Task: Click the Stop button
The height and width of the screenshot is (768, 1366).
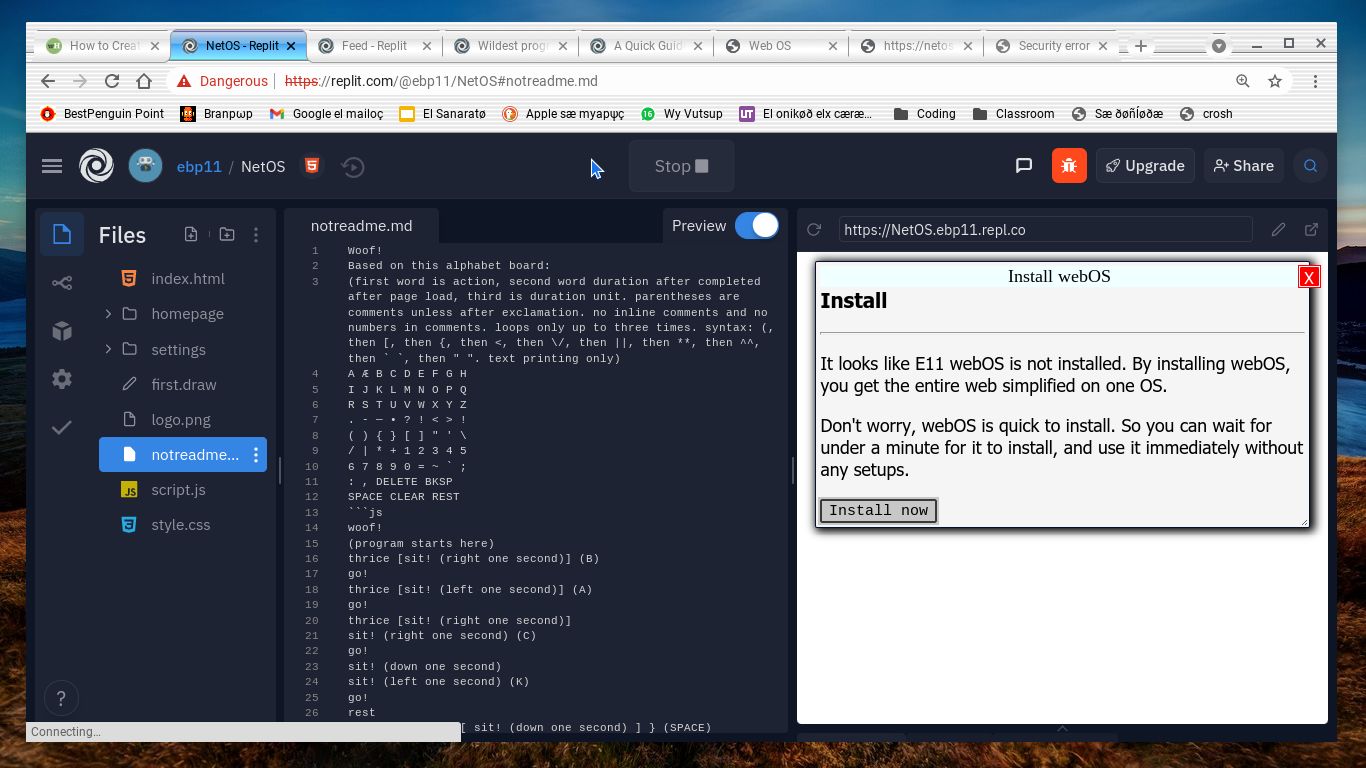Action: pos(682,166)
